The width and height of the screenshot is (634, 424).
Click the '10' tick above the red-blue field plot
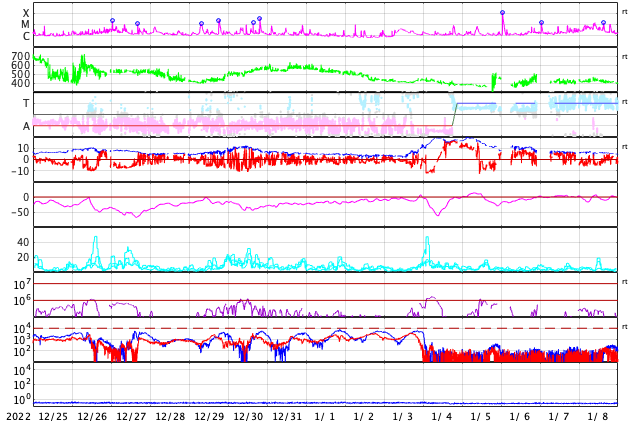(x=23, y=148)
